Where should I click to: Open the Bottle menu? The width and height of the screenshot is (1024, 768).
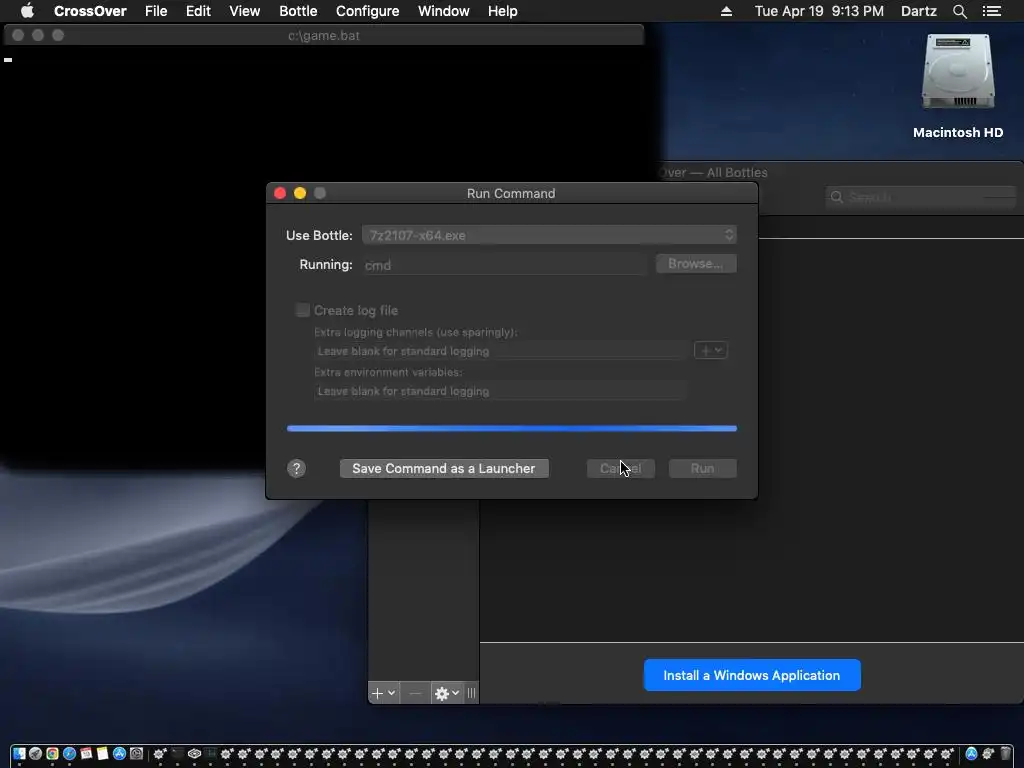click(x=298, y=11)
